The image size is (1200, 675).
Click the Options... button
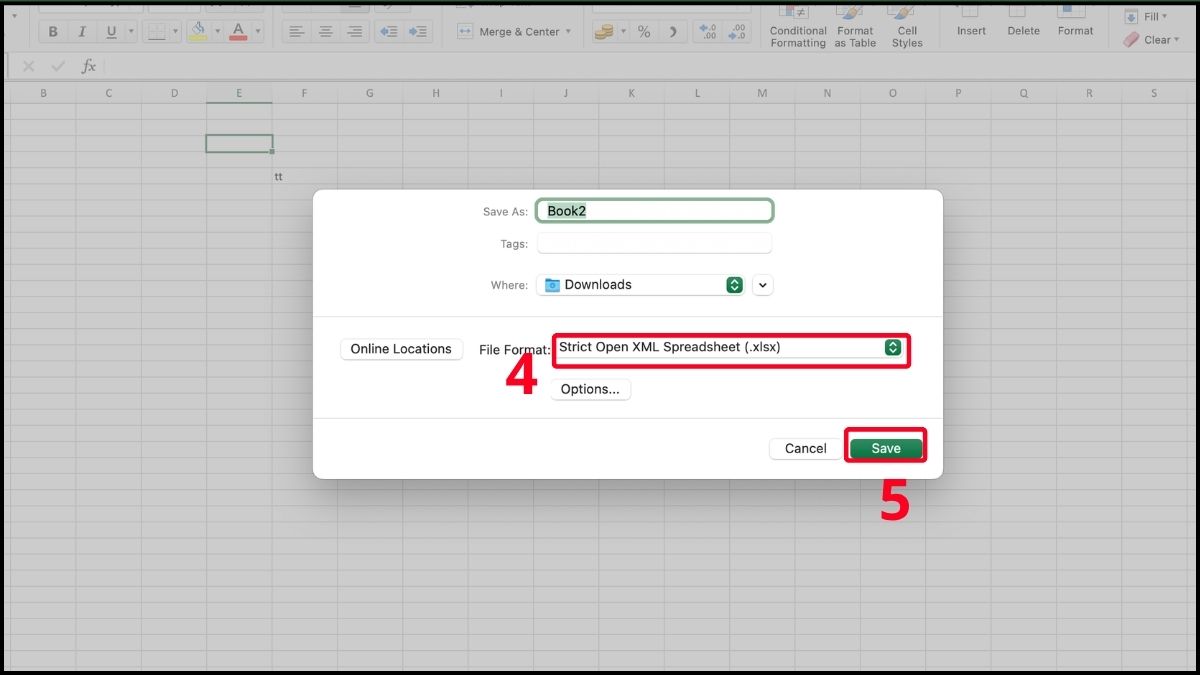coord(590,389)
